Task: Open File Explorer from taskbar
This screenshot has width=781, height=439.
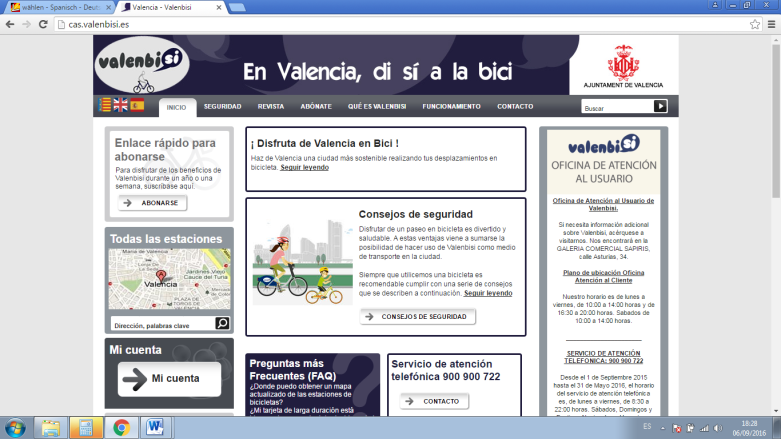Action: 51,428
